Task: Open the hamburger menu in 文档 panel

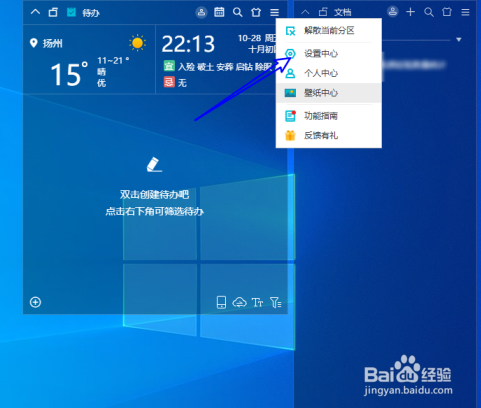Action: (465, 12)
